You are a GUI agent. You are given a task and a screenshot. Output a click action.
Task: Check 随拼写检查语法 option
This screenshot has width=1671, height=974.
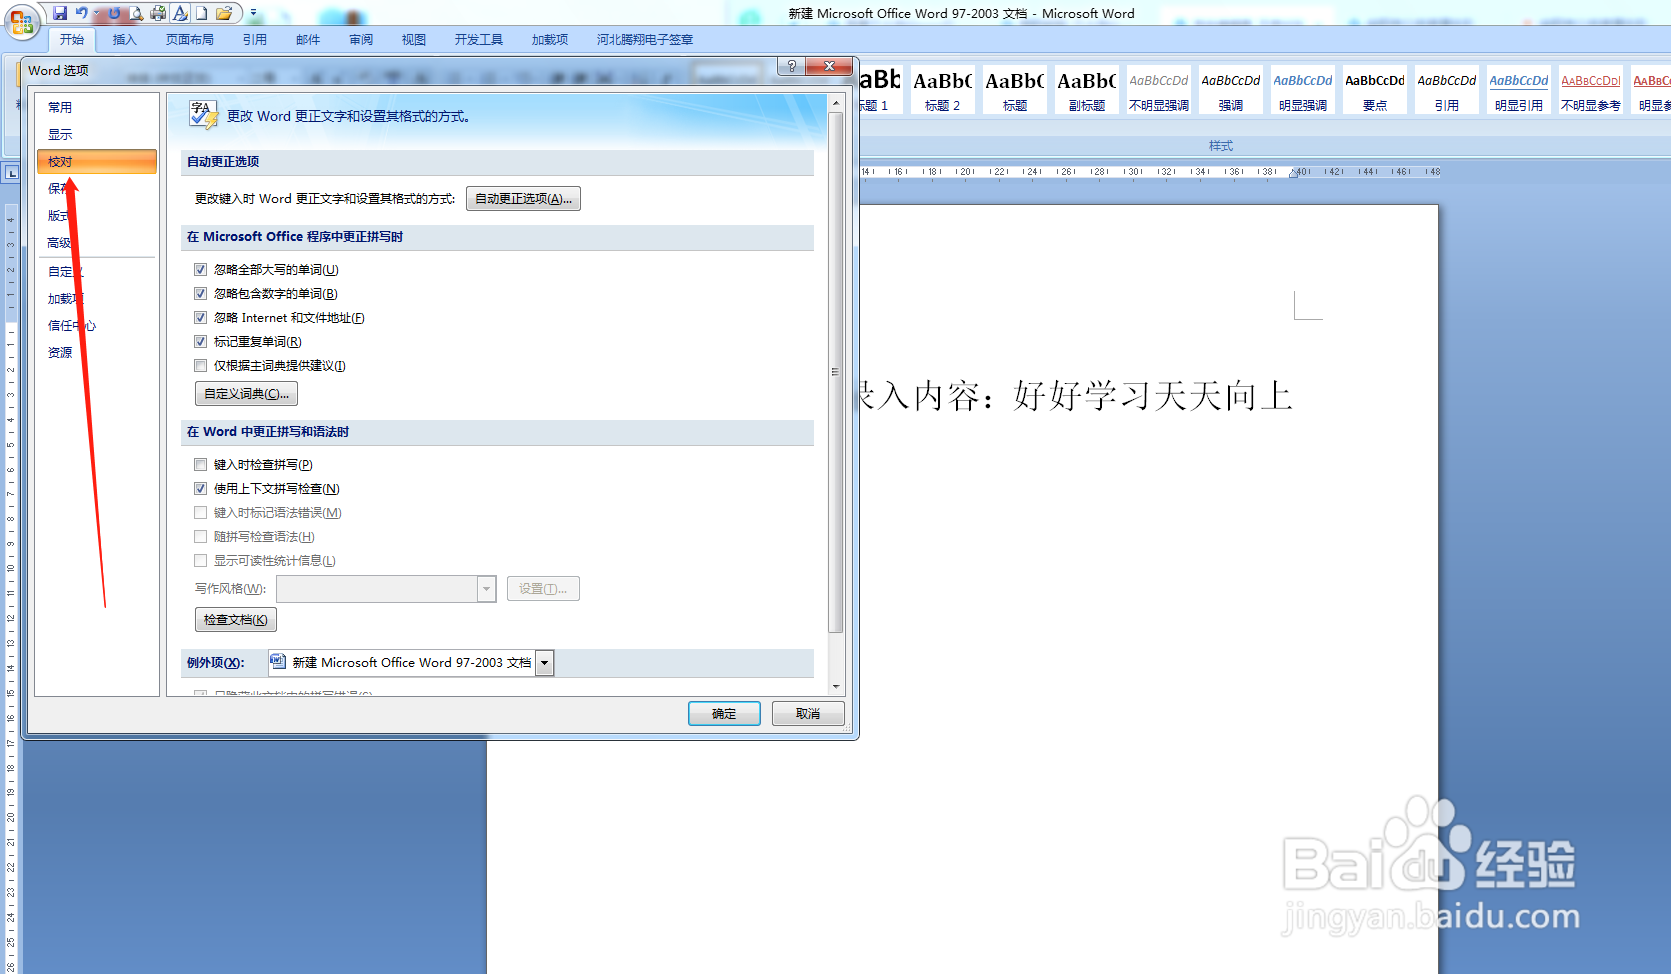(x=200, y=537)
